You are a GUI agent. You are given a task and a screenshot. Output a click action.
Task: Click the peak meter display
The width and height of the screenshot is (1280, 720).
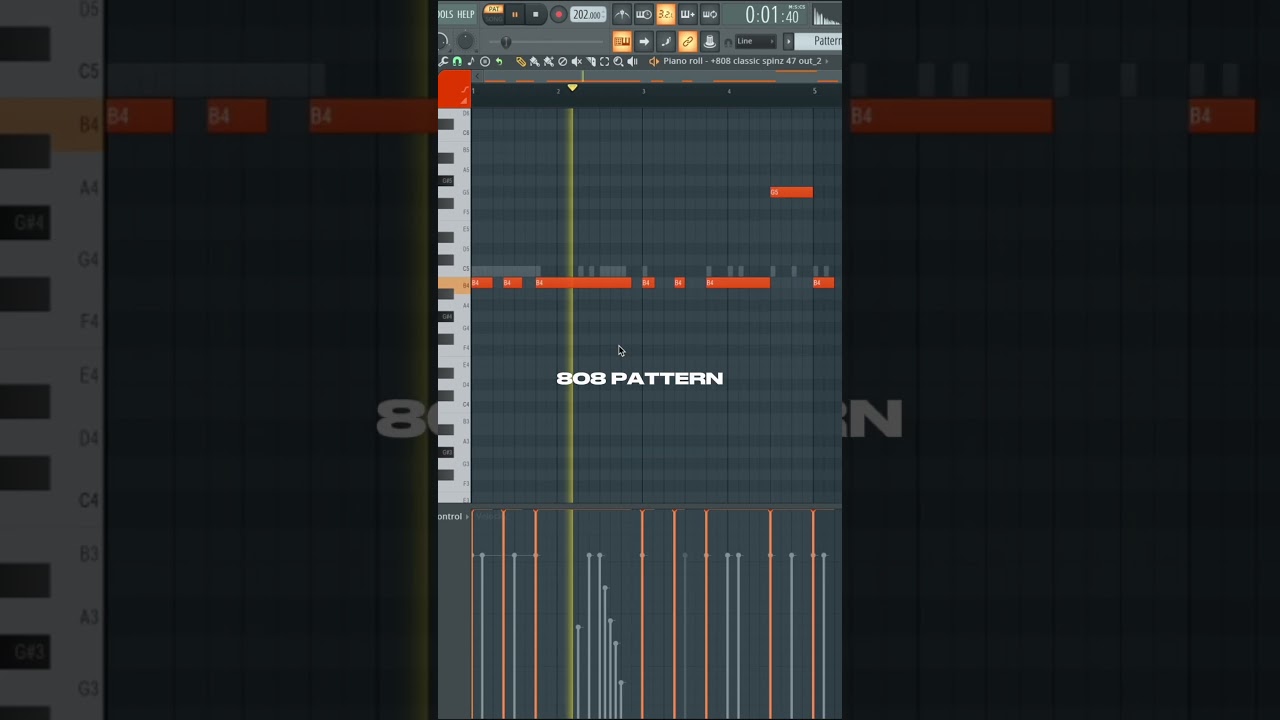tap(827, 14)
